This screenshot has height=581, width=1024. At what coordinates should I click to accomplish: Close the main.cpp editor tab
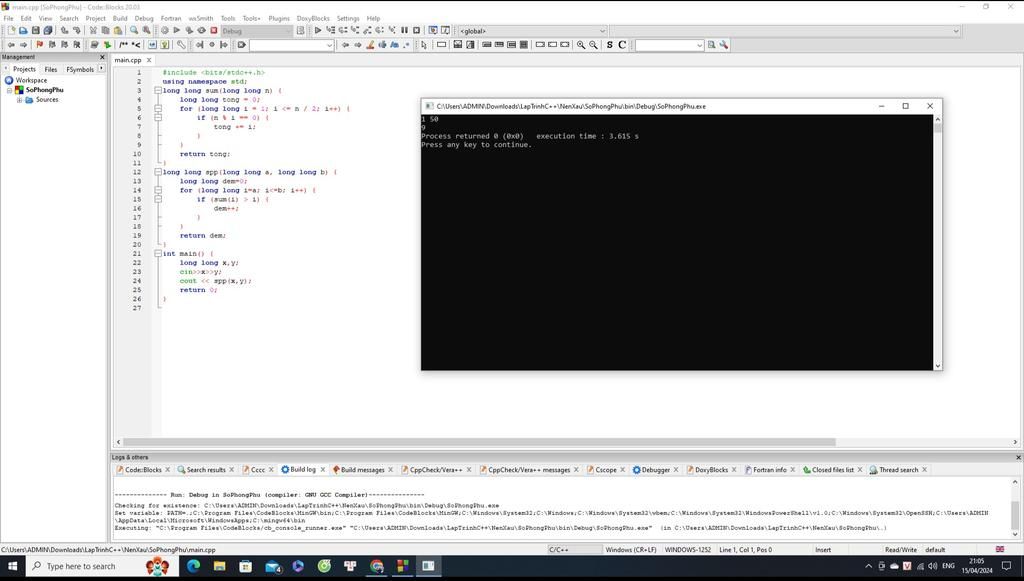149,60
